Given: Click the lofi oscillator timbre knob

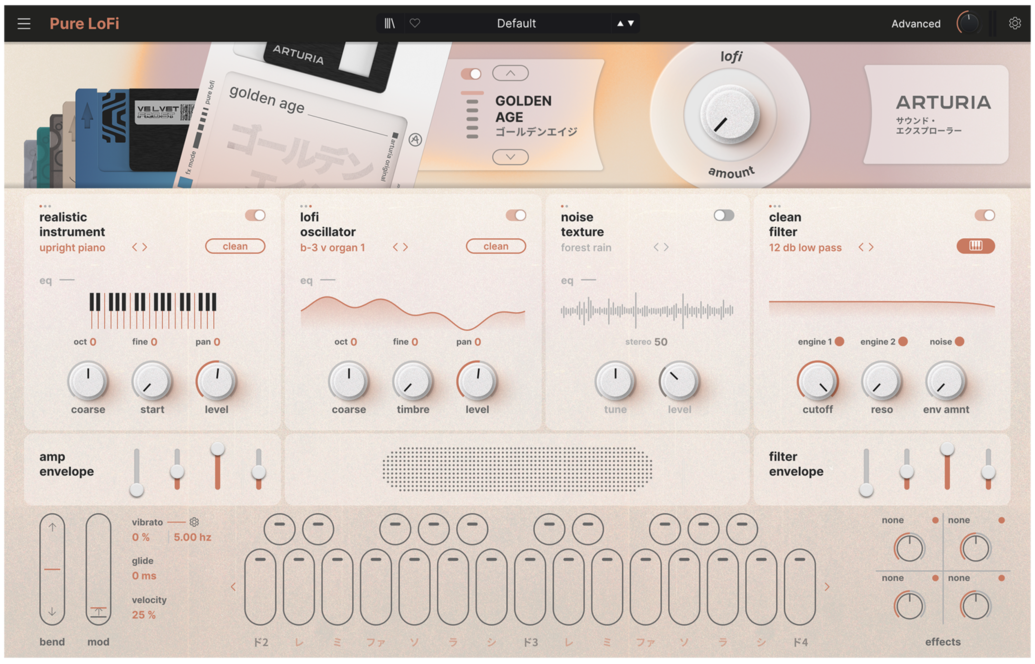Looking at the screenshot, I should click(x=413, y=382).
